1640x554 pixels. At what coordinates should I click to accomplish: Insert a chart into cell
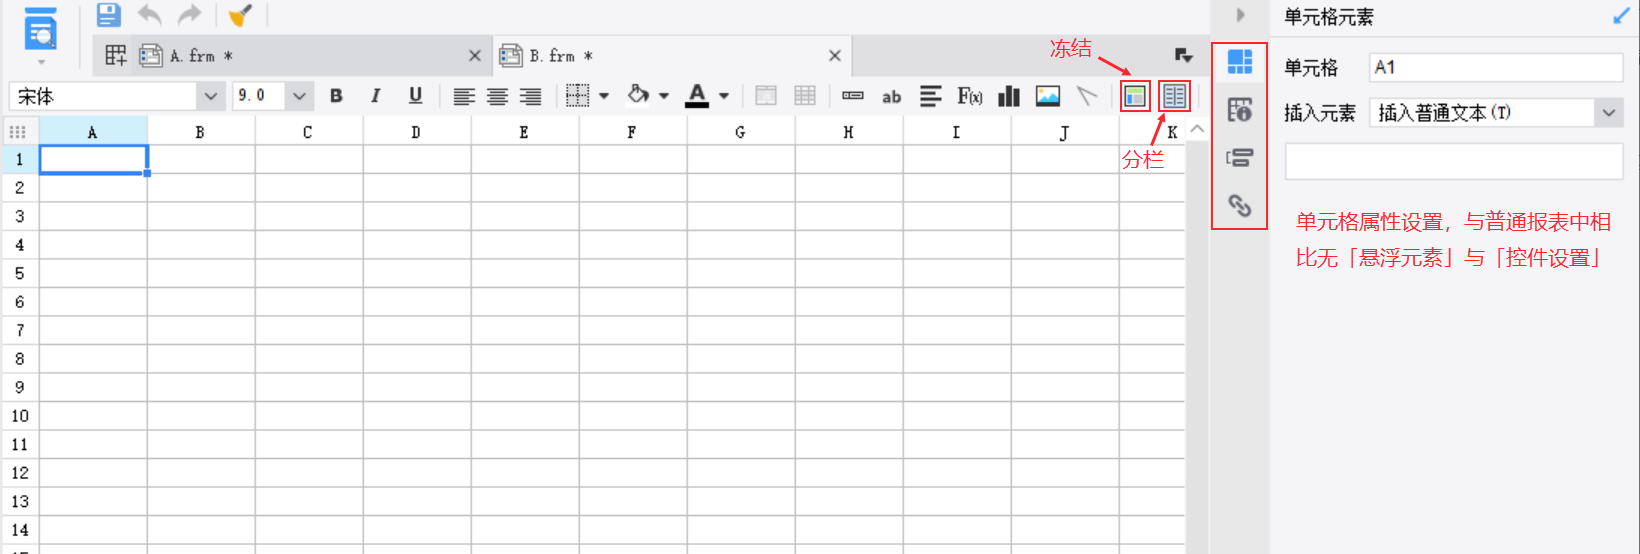click(1009, 96)
